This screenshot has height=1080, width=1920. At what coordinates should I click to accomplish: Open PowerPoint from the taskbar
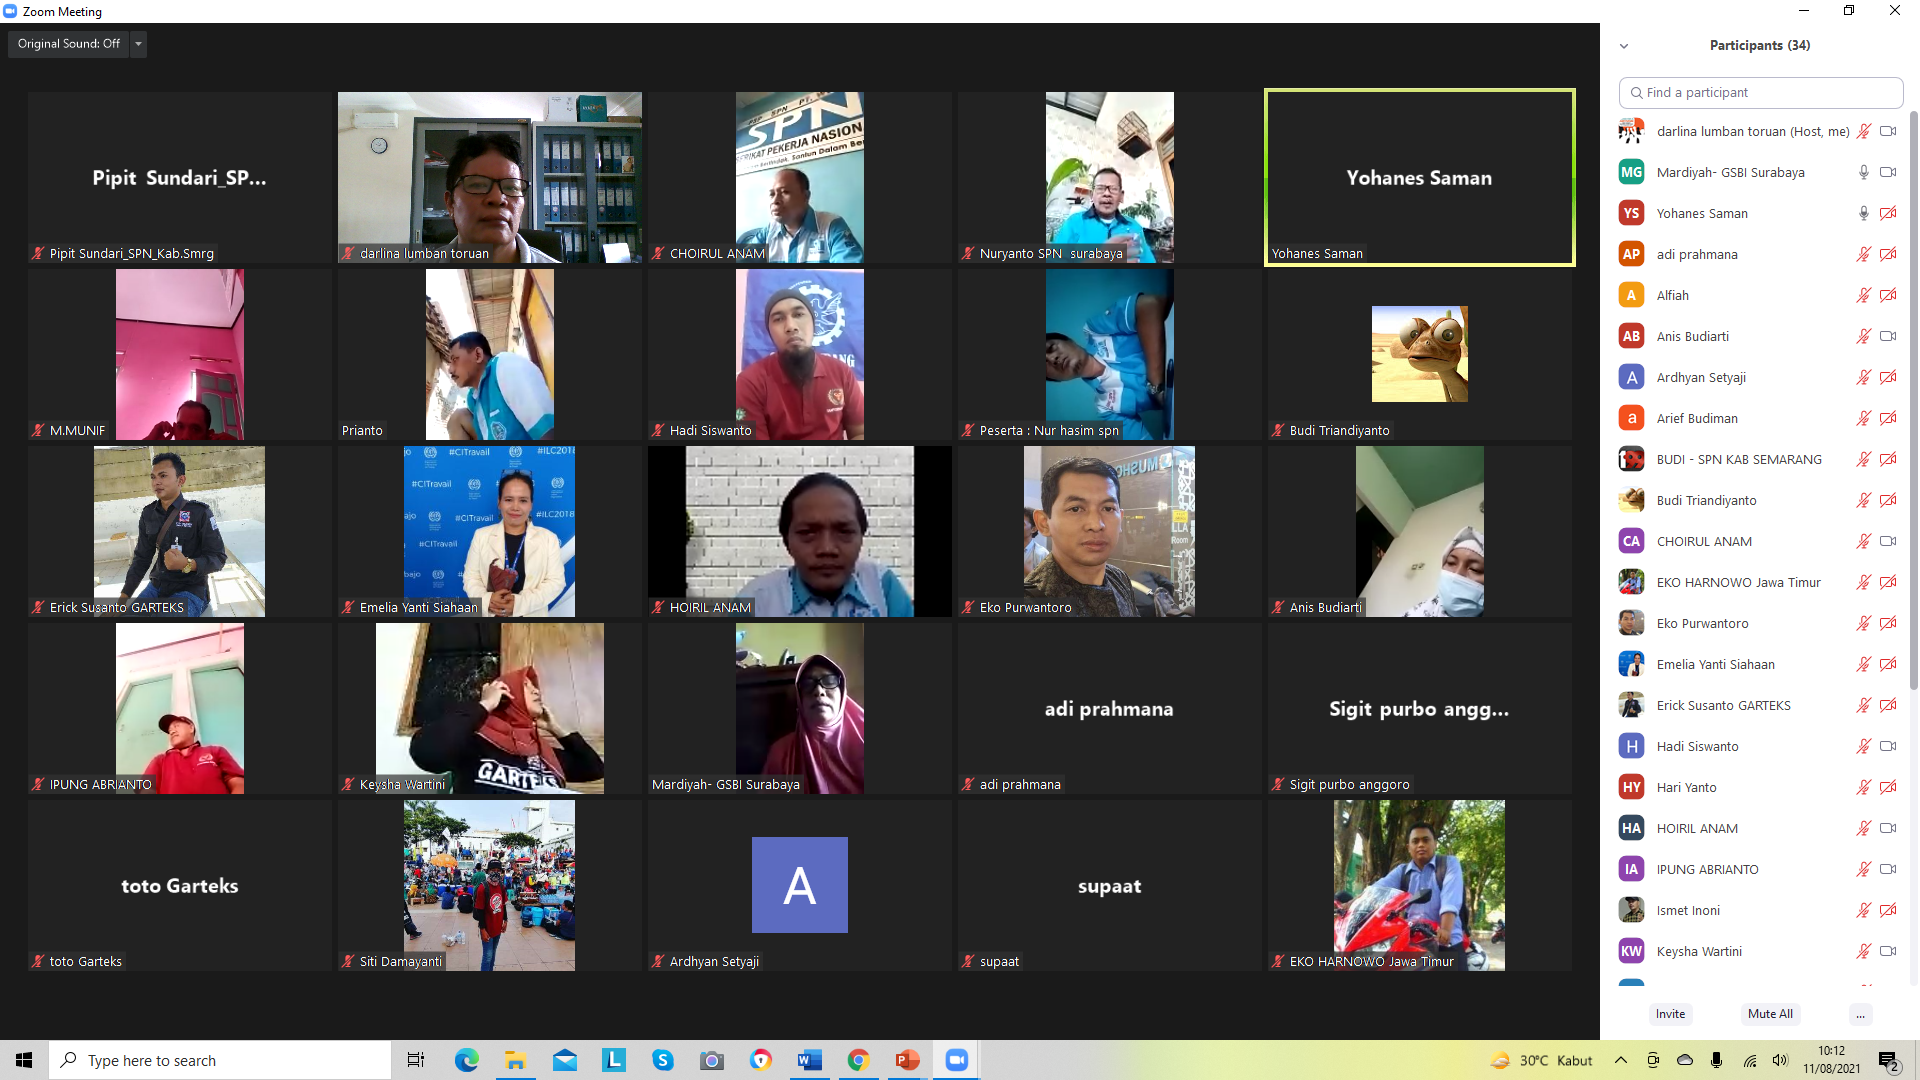[907, 1060]
